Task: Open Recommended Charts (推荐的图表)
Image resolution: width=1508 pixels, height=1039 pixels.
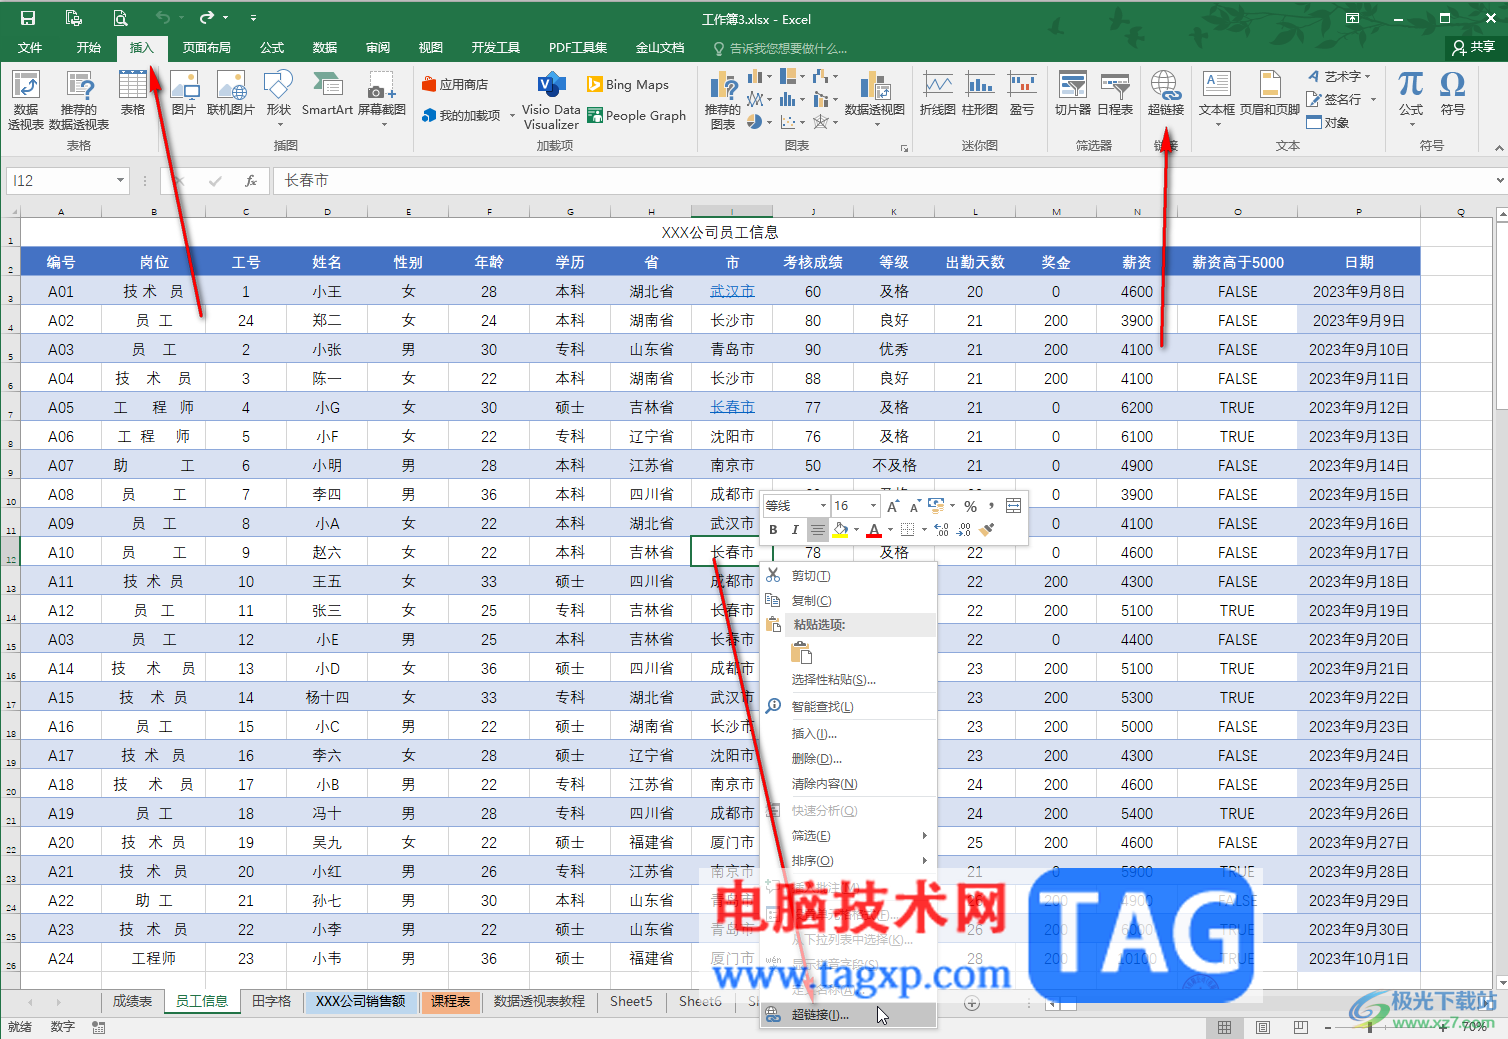Action: pyautogui.click(x=723, y=100)
